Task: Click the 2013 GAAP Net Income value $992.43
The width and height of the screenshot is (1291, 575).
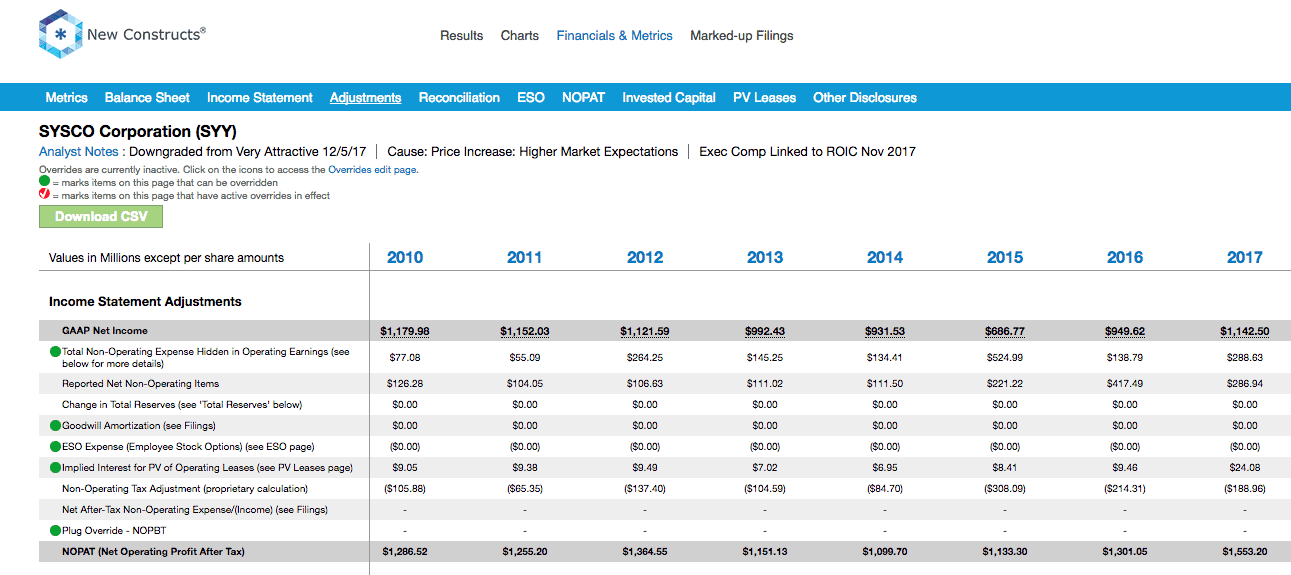Action: [x=765, y=331]
